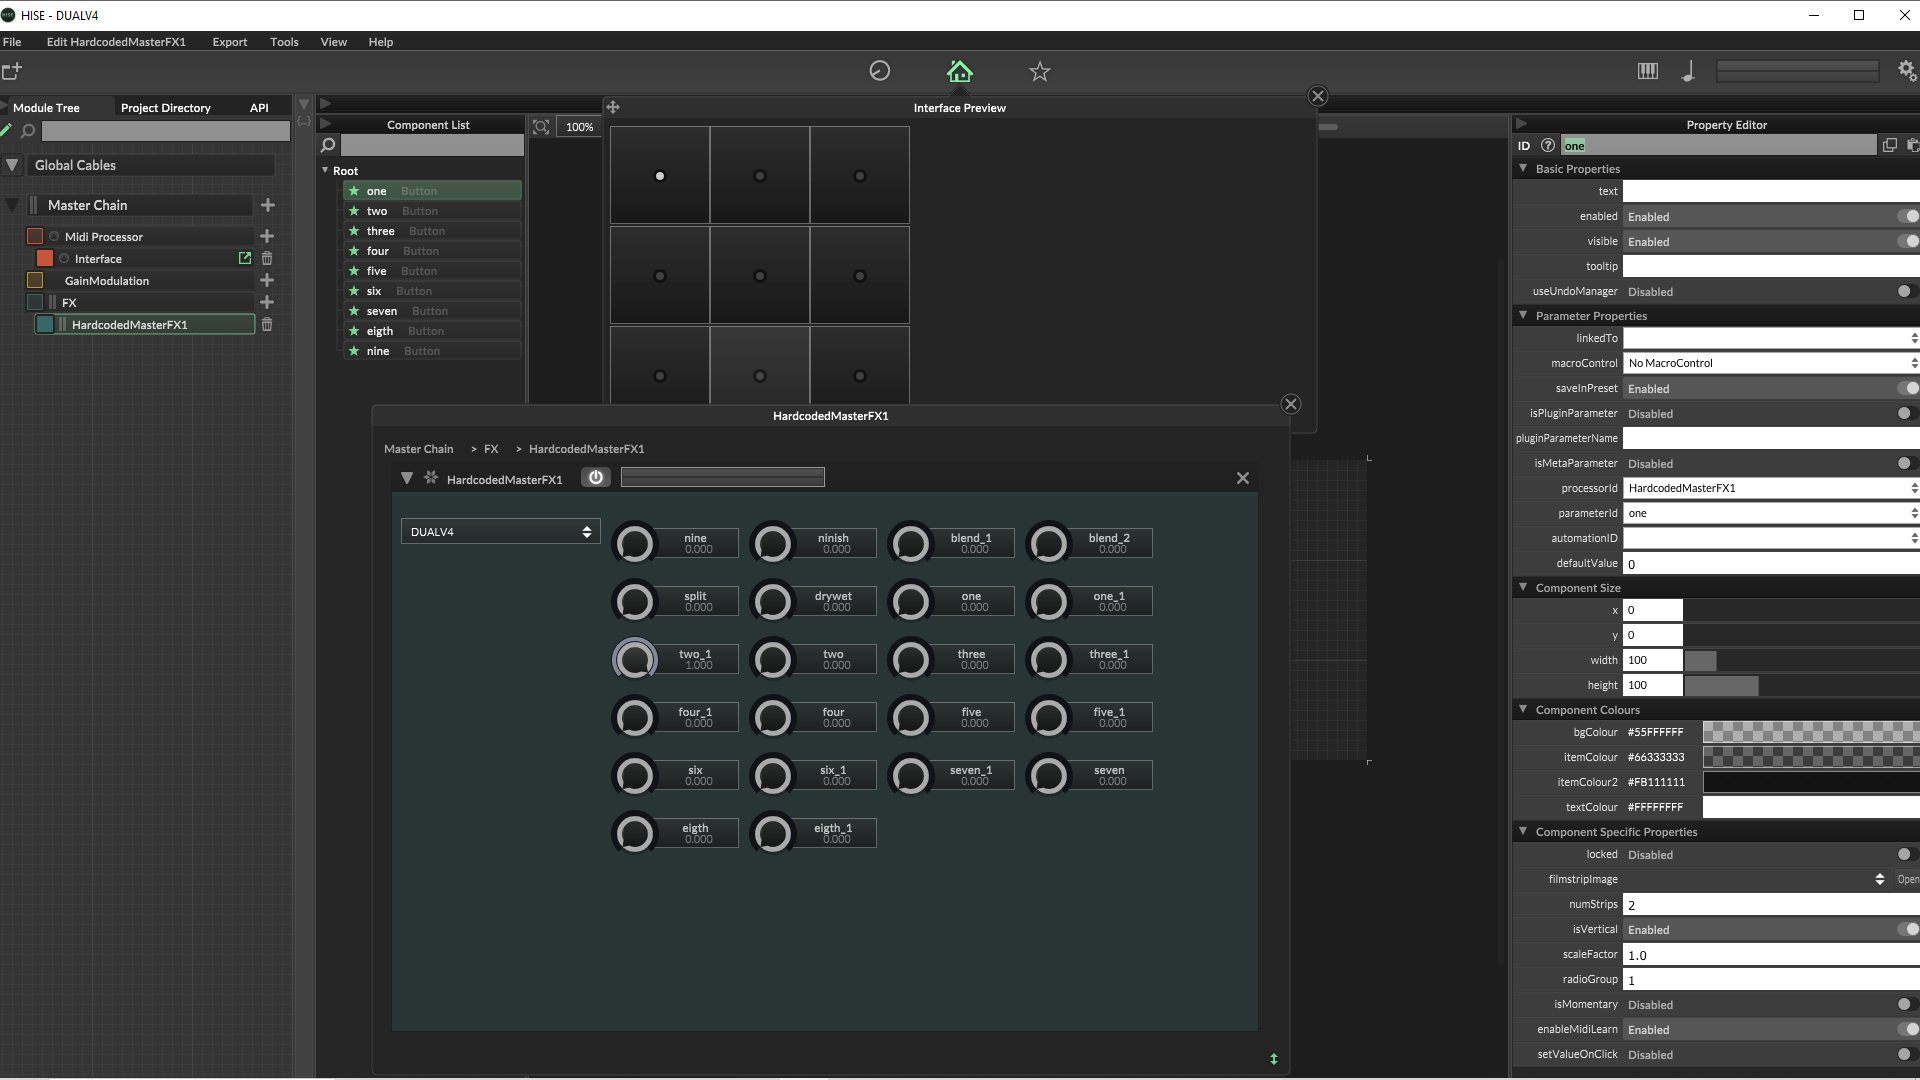Image resolution: width=1920 pixels, height=1080 pixels.
Task: Add an FX module with its plus icon
Action: (x=267, y=302)
